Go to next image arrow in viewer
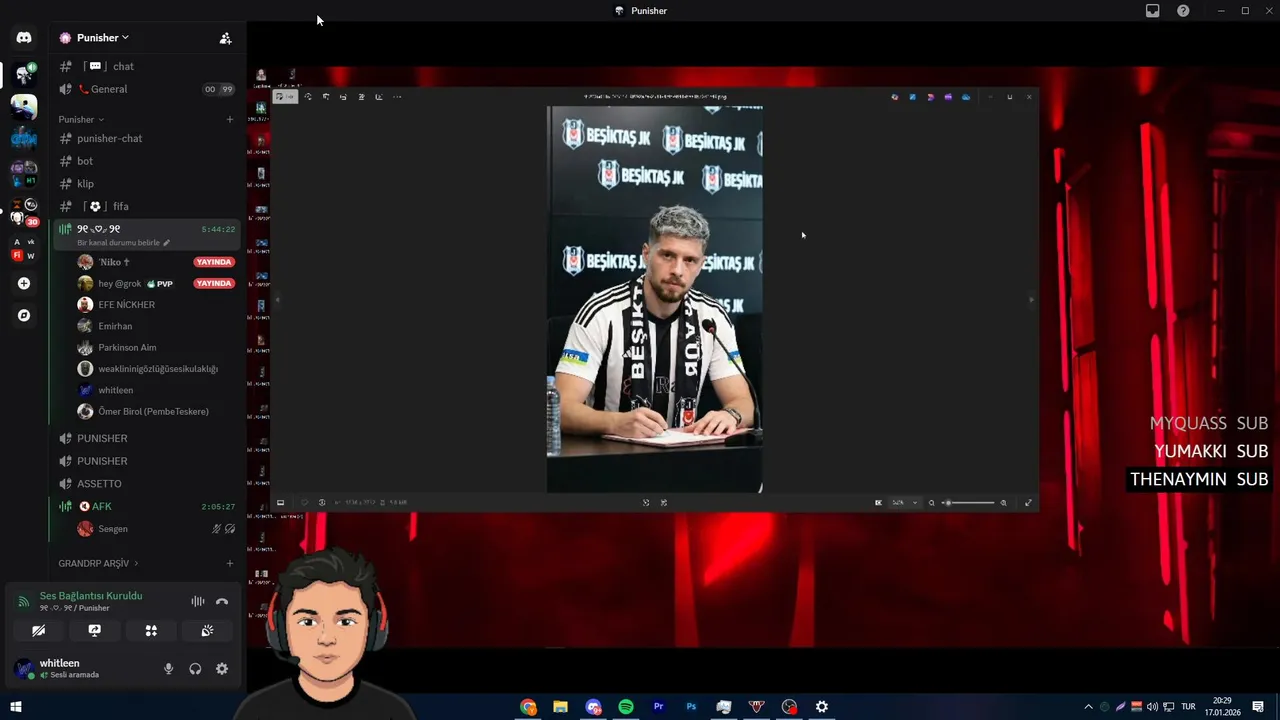The width and height of the screenshot is (1280, 720). coord(1031,299)
